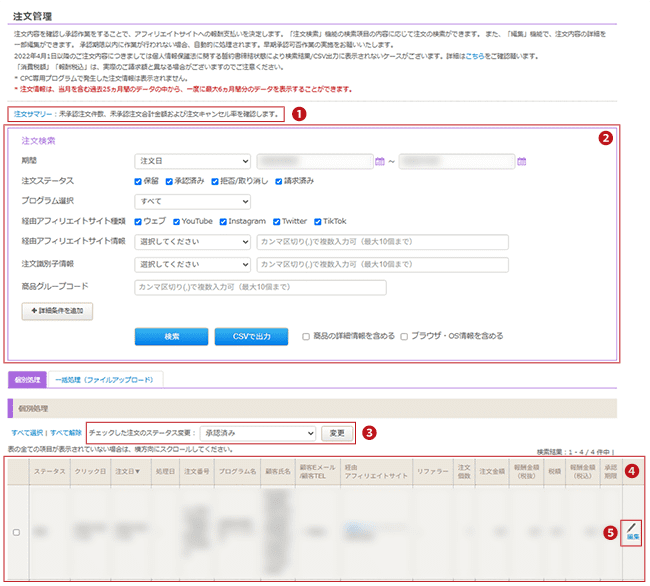Uncheck the 保留 status checkbox
This screenshot has width=650, height=586.
coord(139,181)
